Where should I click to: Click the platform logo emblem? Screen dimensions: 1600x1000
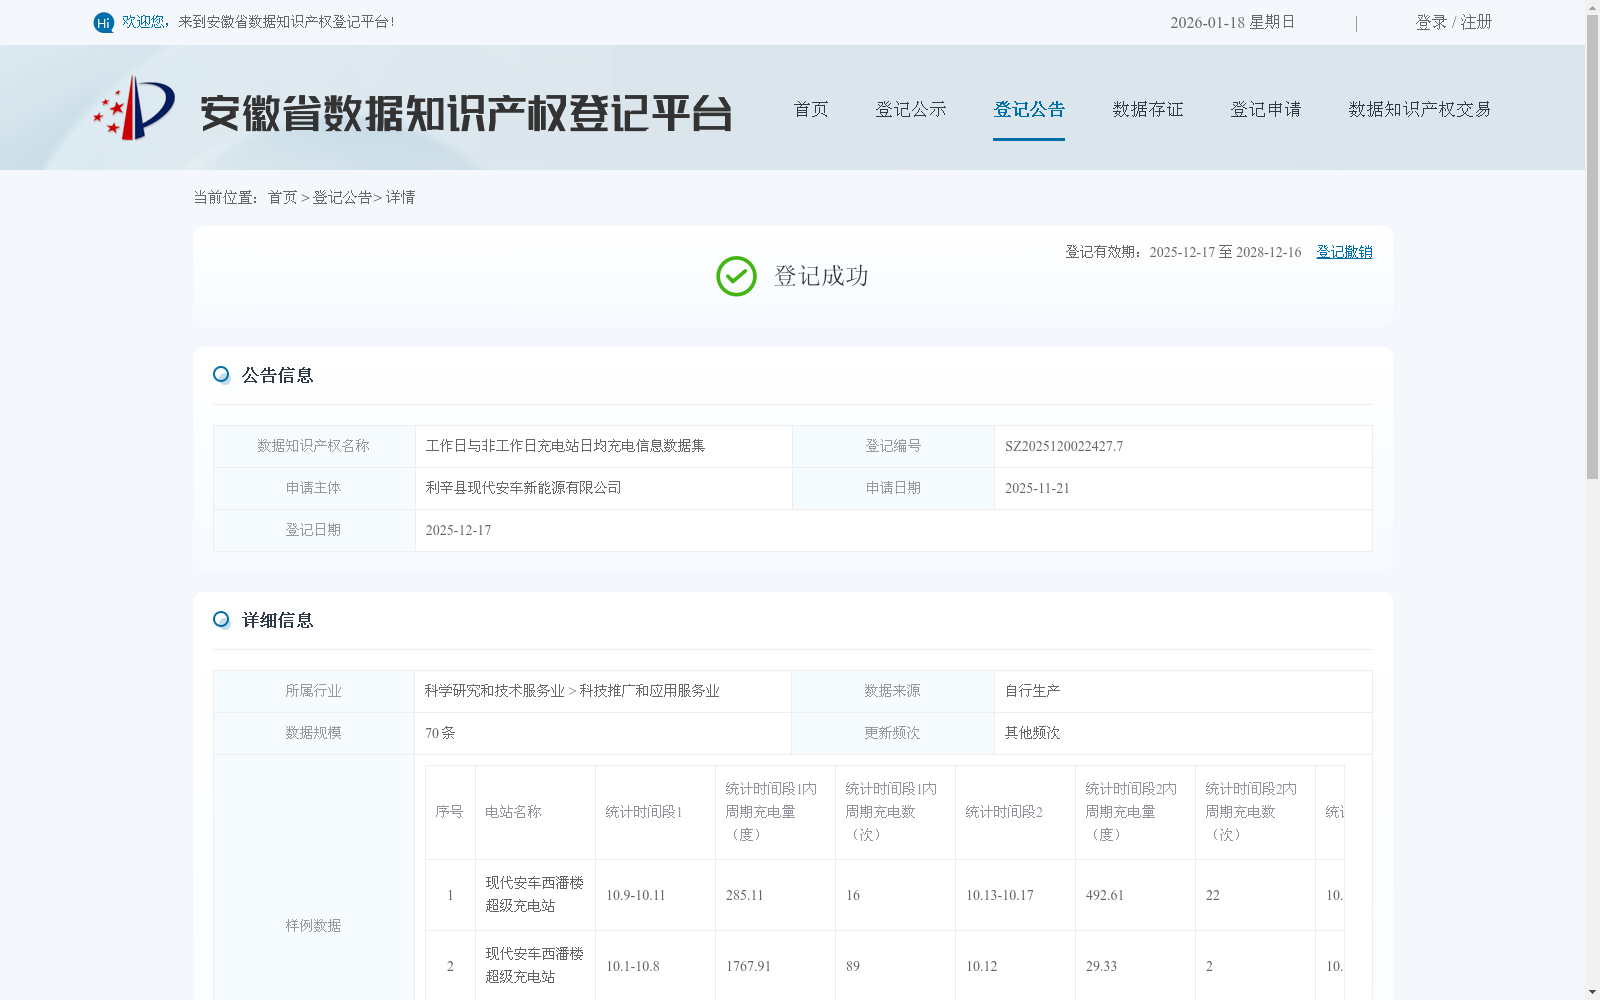click(134, 108)
